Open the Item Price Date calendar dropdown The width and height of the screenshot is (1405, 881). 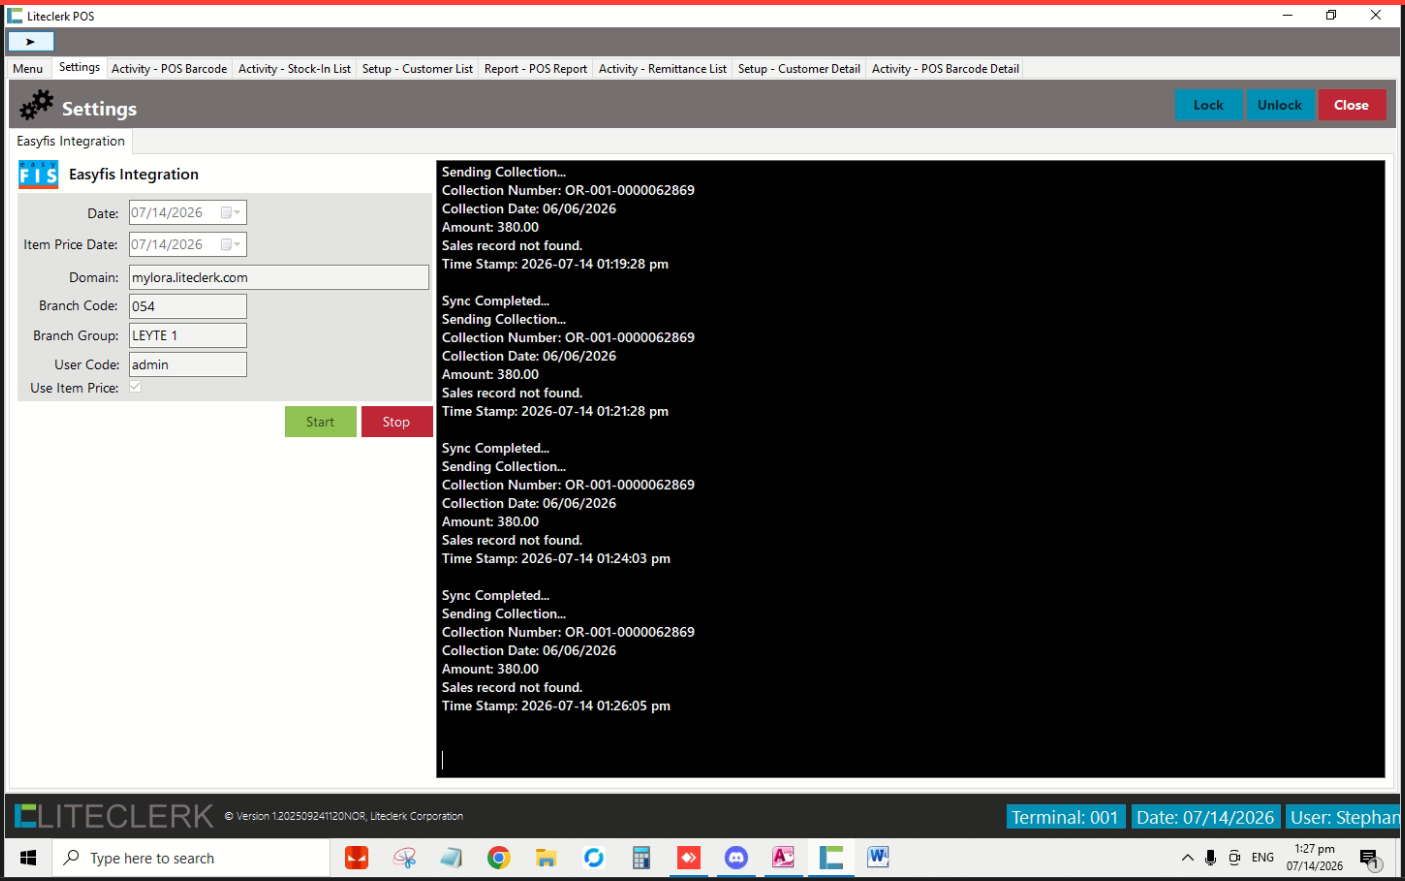click(231, 245)
